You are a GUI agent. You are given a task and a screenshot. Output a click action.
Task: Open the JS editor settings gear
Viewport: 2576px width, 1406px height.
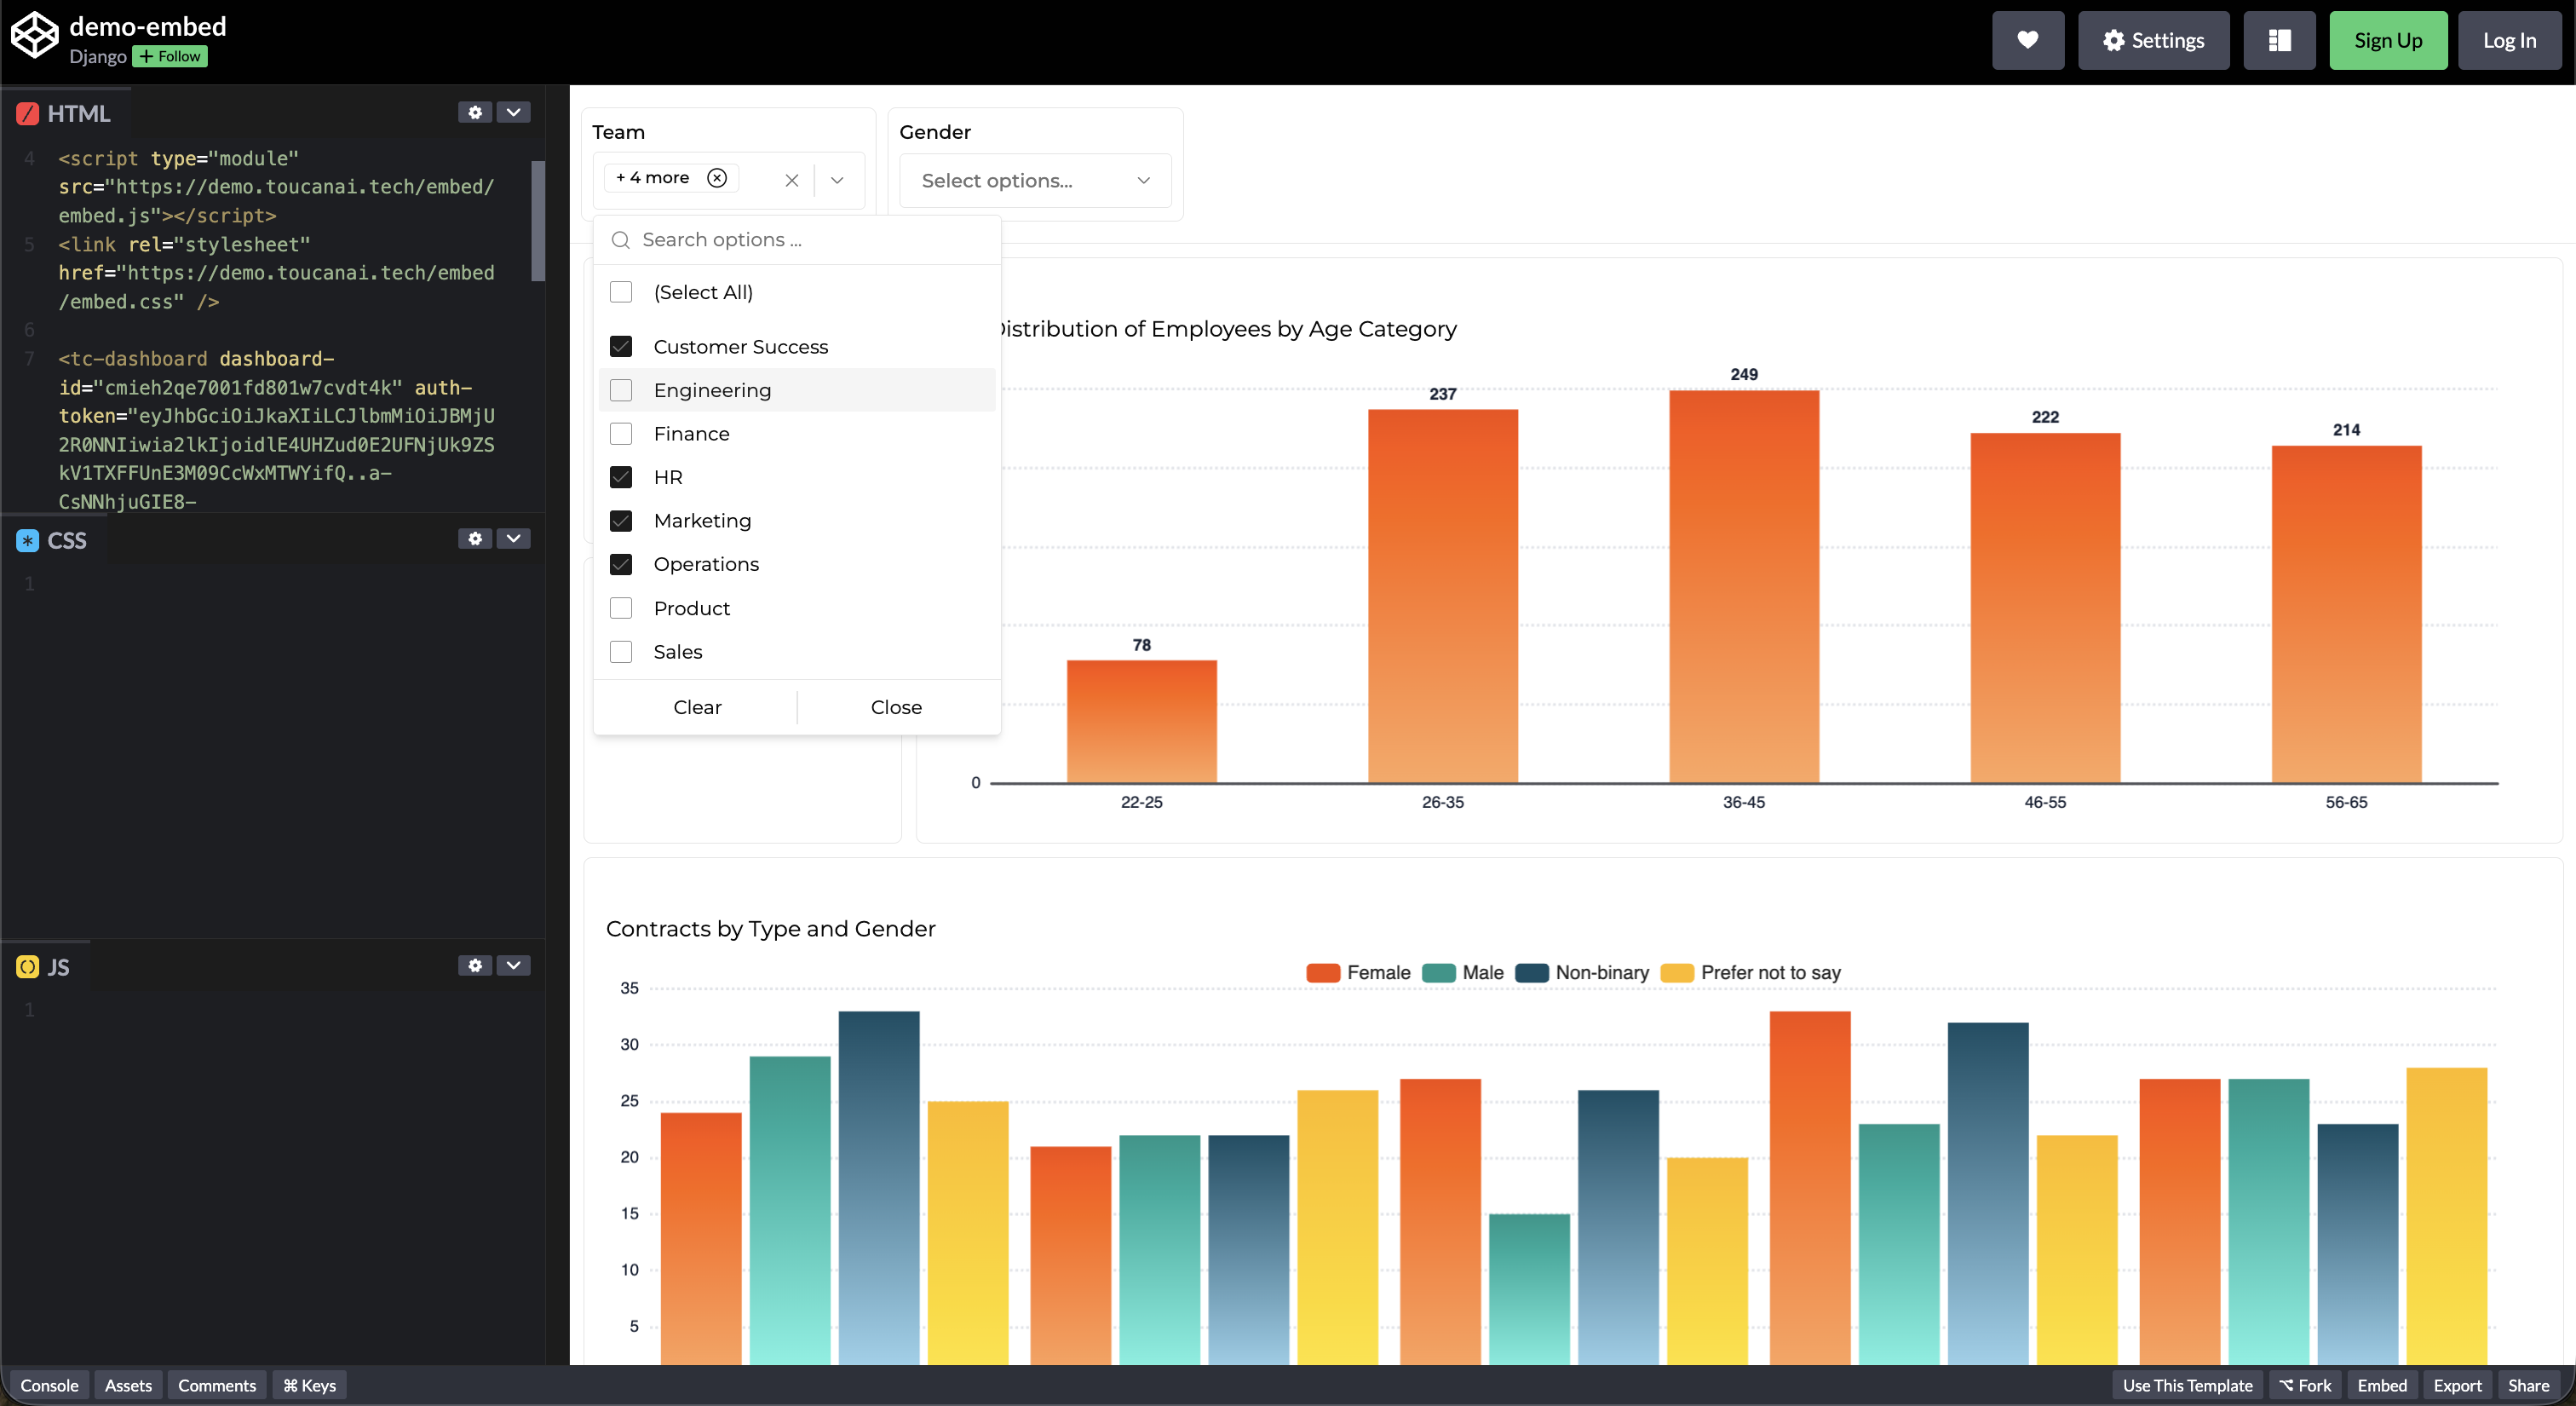coord(475,965)
